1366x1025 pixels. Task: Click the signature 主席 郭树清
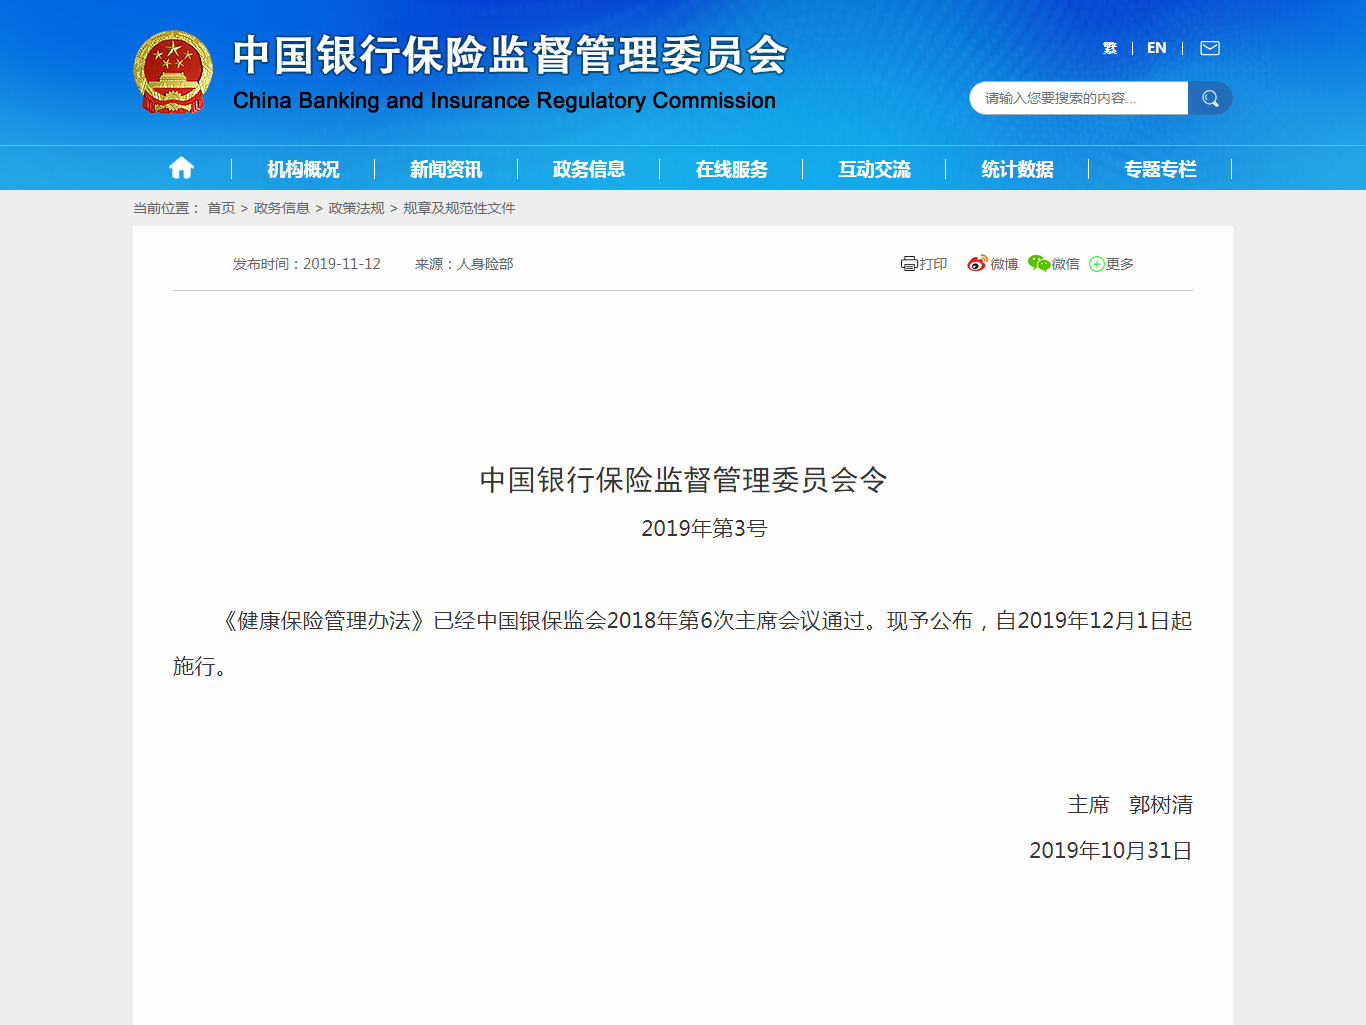1130,805
